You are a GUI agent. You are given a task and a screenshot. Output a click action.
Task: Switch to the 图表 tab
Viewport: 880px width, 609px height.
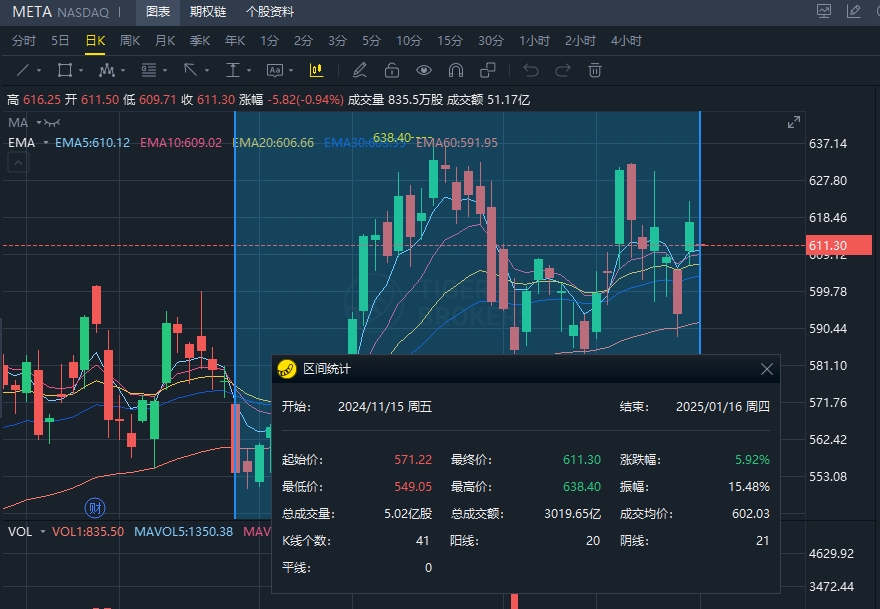click(158, 12)
